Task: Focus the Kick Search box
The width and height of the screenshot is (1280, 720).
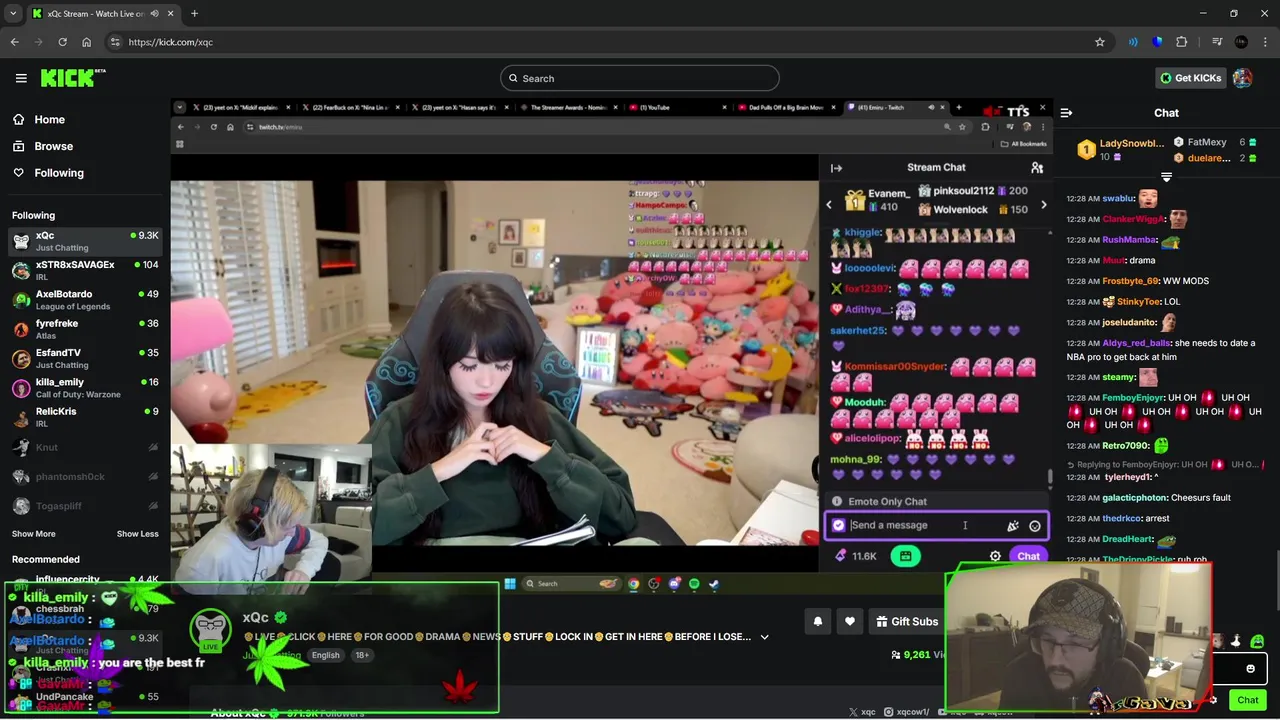Action: coord(640,78)
